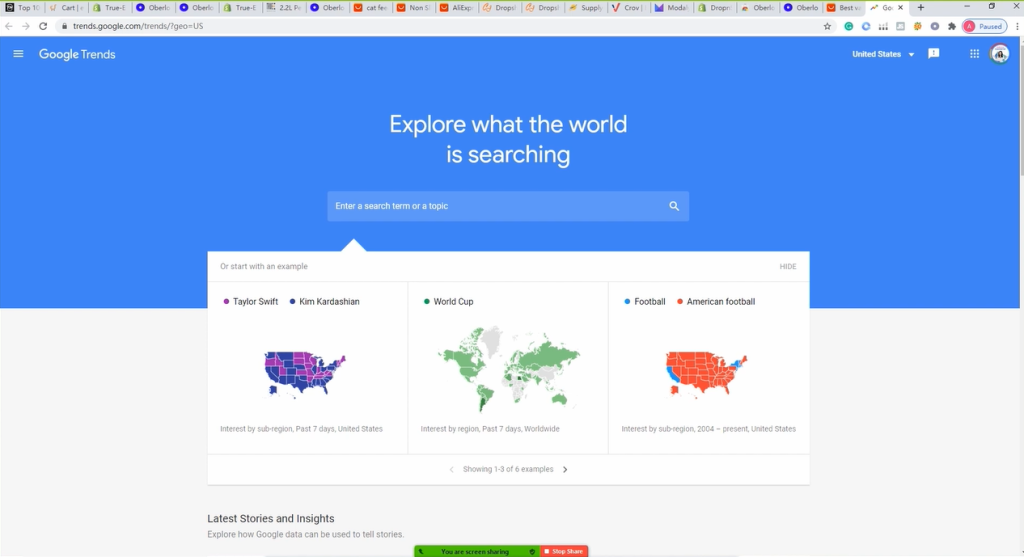Screen dimensions: 1024x557
Task: Switch to the Top 10 tab
Action: point(23,7)
